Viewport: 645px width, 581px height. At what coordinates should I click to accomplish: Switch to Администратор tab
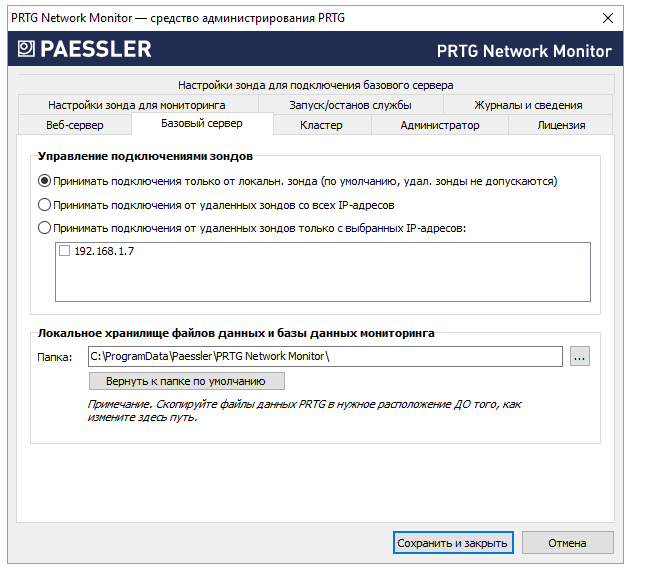tap(440, 125)
